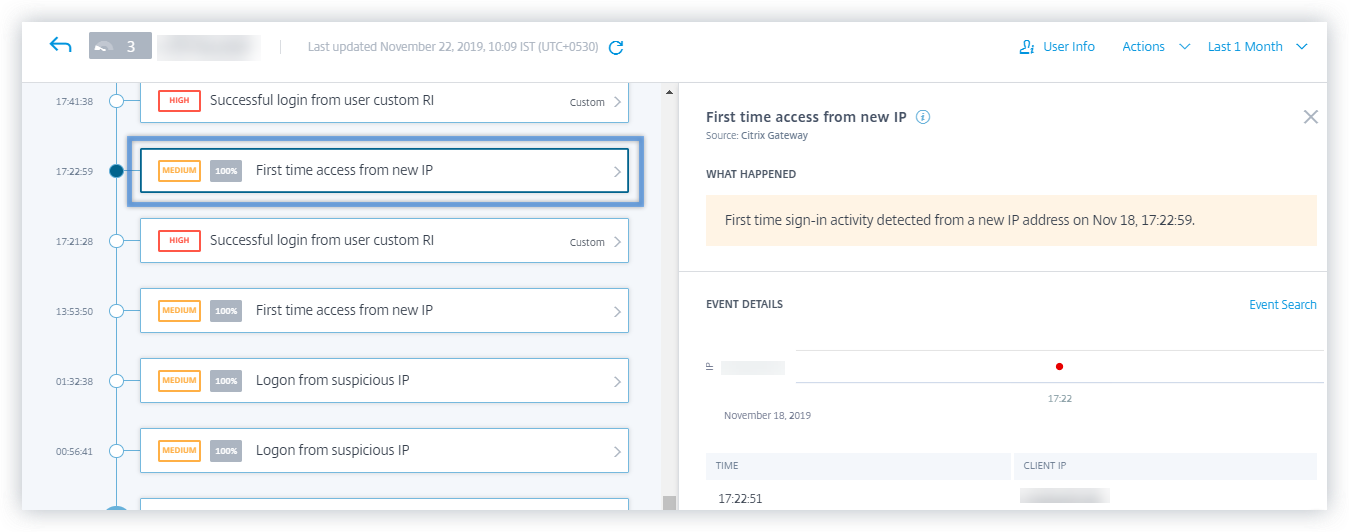This screenshot has width=1349, height=532.
Task: Expand the 17:41:38 Successful login entry chevron
Action: click(617, 102)
